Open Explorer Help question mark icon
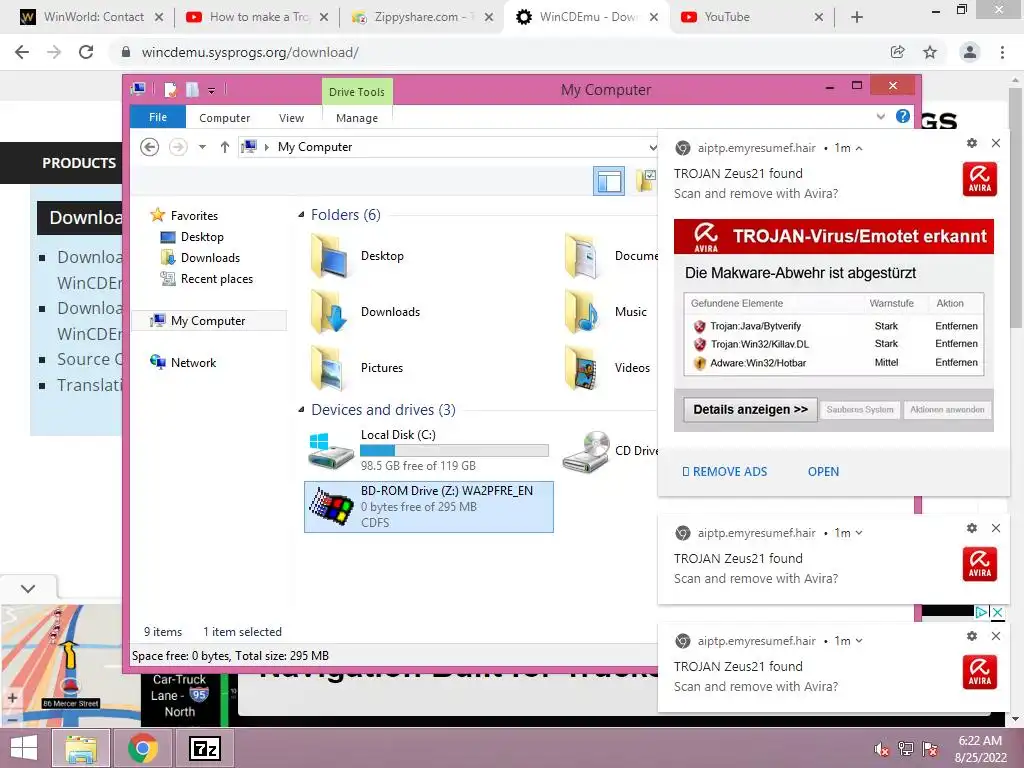Image resolution: width=1024 pixels, height=768 pixels. coord(903,116)
